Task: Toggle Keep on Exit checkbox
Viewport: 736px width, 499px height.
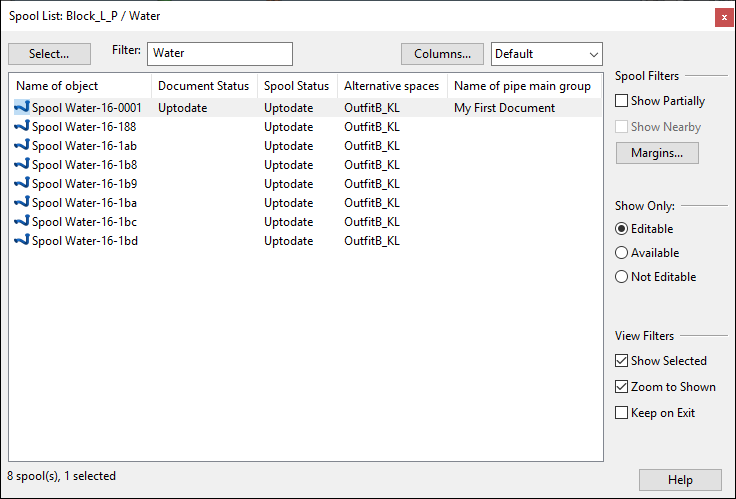Action: point(622,413)
